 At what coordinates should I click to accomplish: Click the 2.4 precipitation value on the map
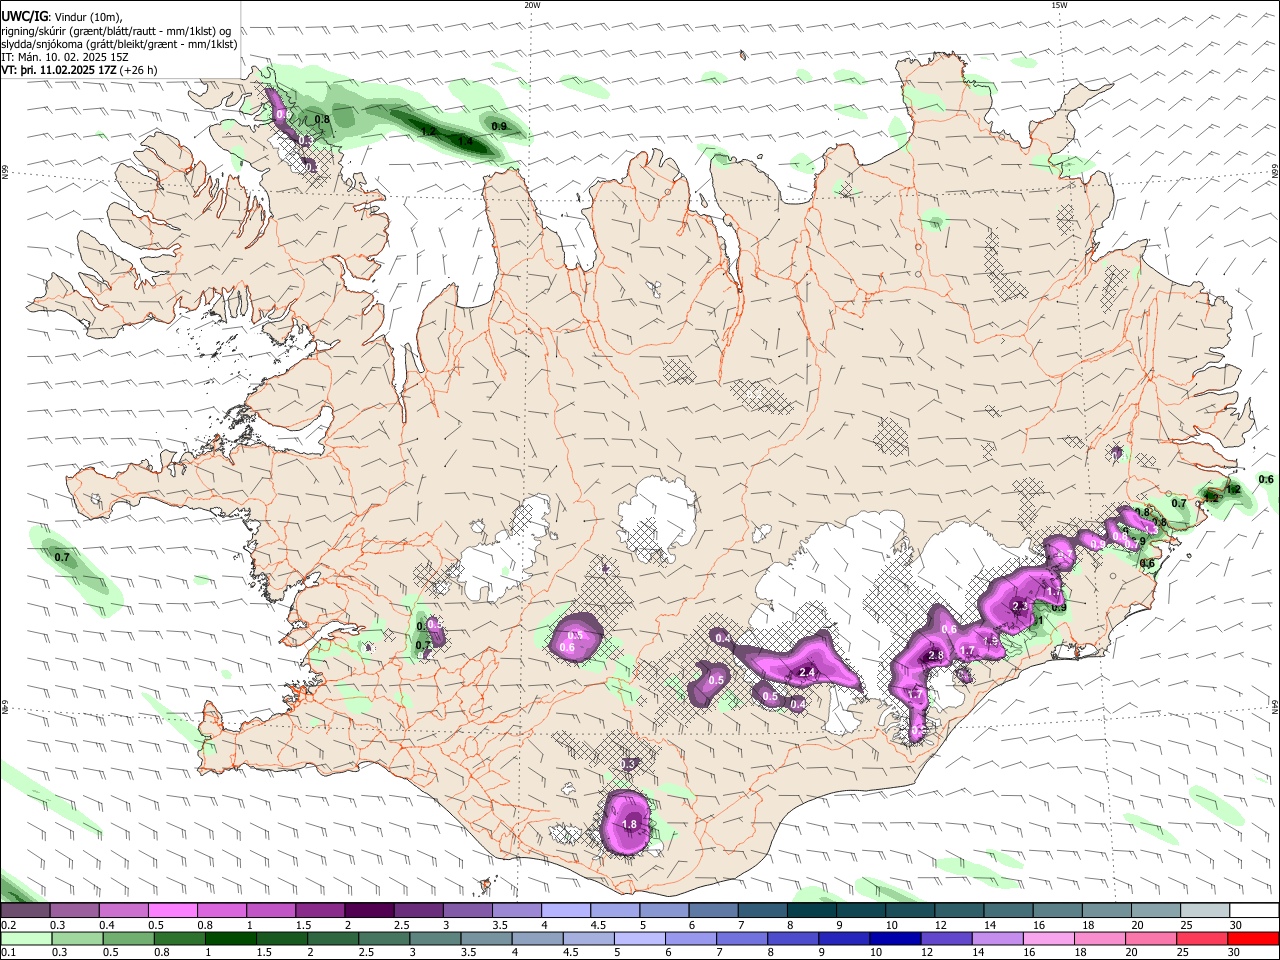[807, 673]
